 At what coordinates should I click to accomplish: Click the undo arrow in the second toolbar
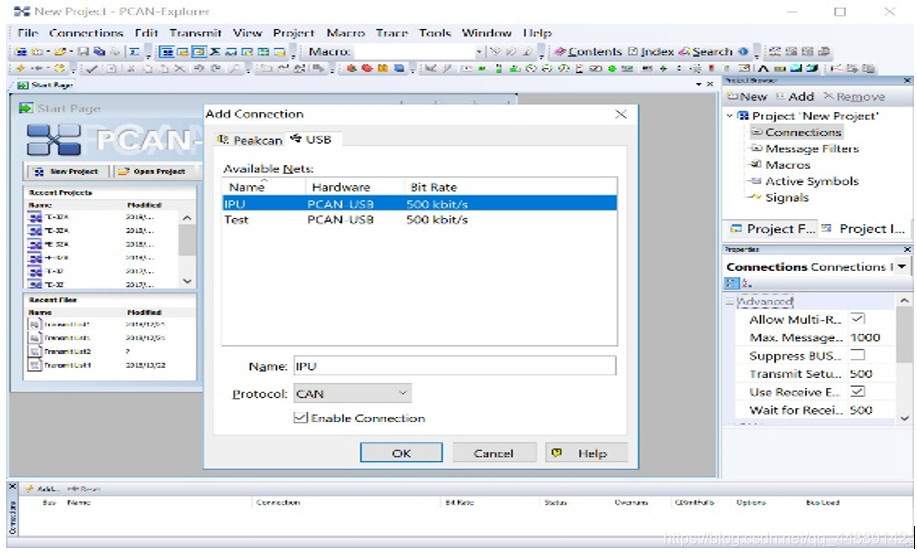(199, 68)
